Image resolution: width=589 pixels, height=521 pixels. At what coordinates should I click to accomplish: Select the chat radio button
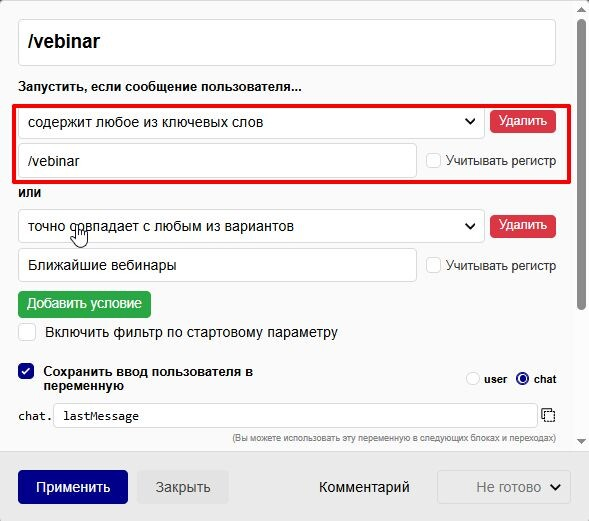click(522, 379)
